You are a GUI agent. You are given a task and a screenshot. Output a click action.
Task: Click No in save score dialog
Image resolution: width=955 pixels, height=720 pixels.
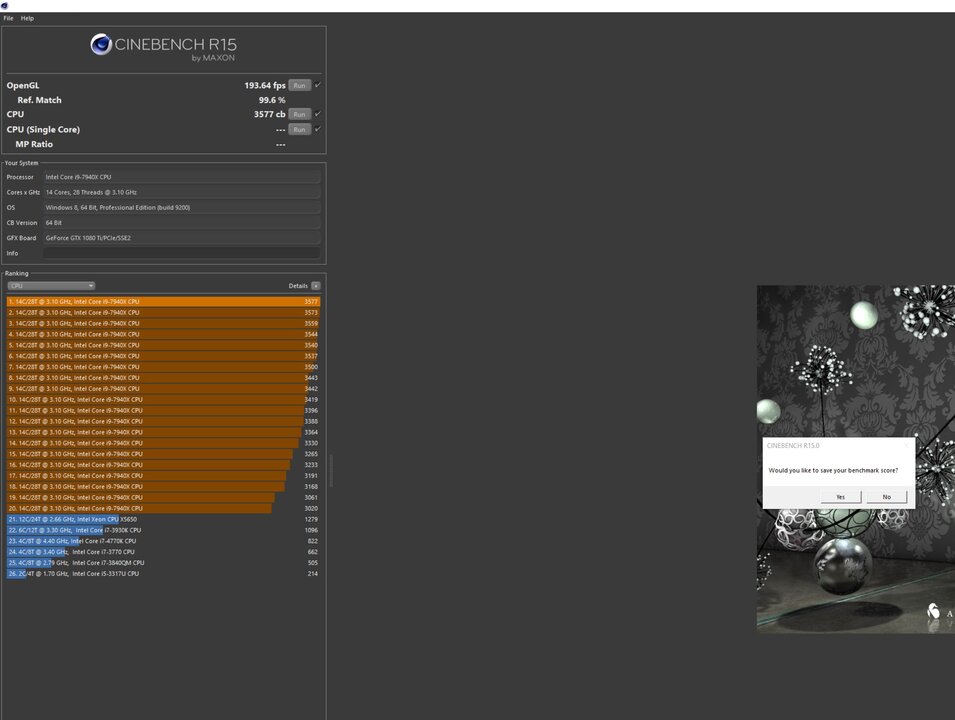point(886,497)
